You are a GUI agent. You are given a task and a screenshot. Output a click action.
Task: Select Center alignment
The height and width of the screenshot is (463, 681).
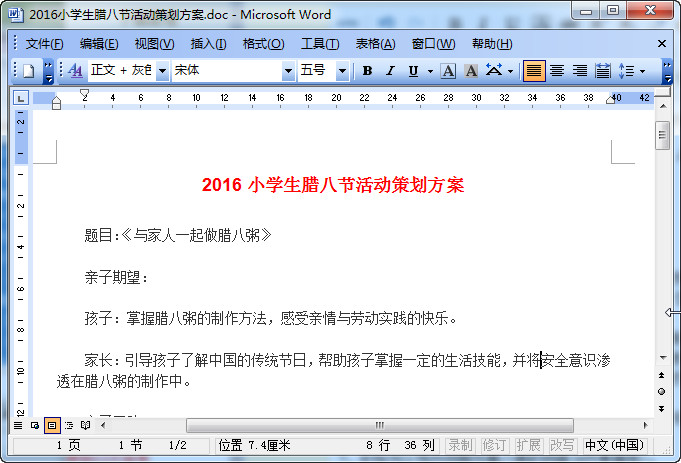(557, 70)
